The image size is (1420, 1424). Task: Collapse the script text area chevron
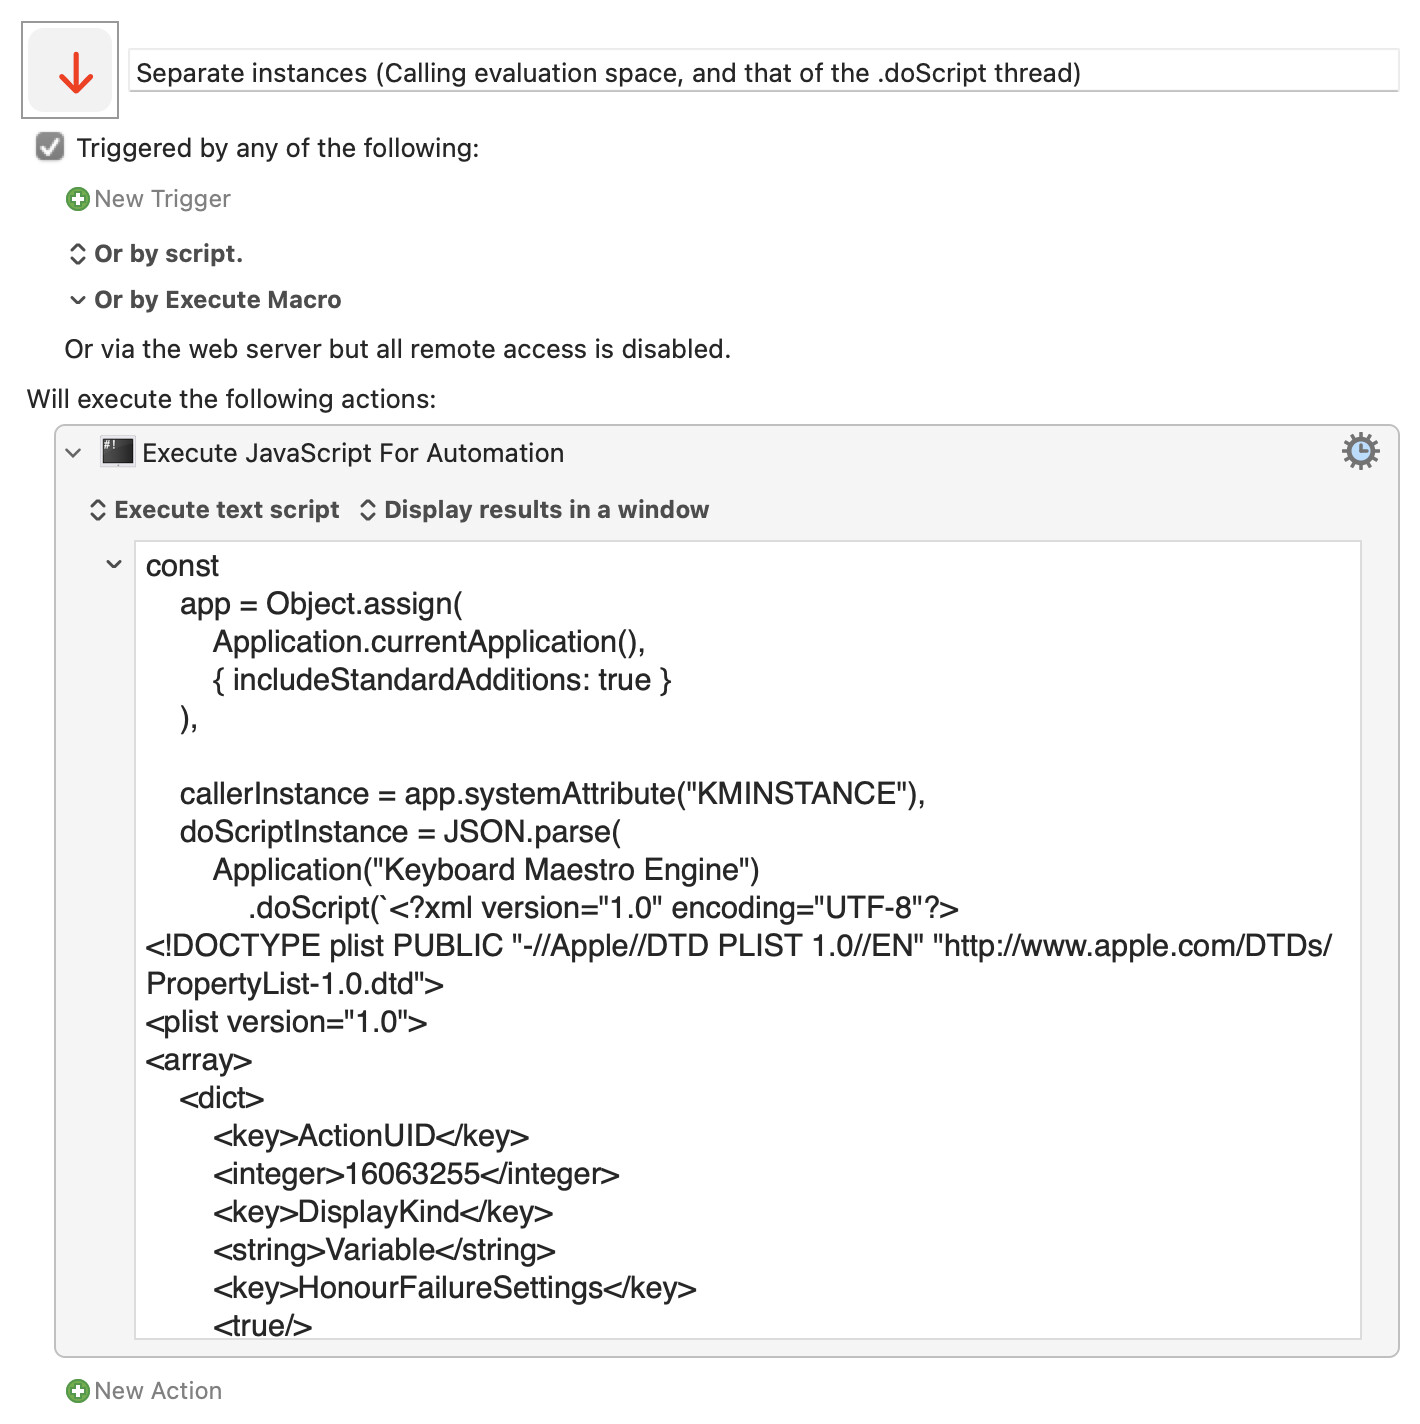(x=114, y=565)
